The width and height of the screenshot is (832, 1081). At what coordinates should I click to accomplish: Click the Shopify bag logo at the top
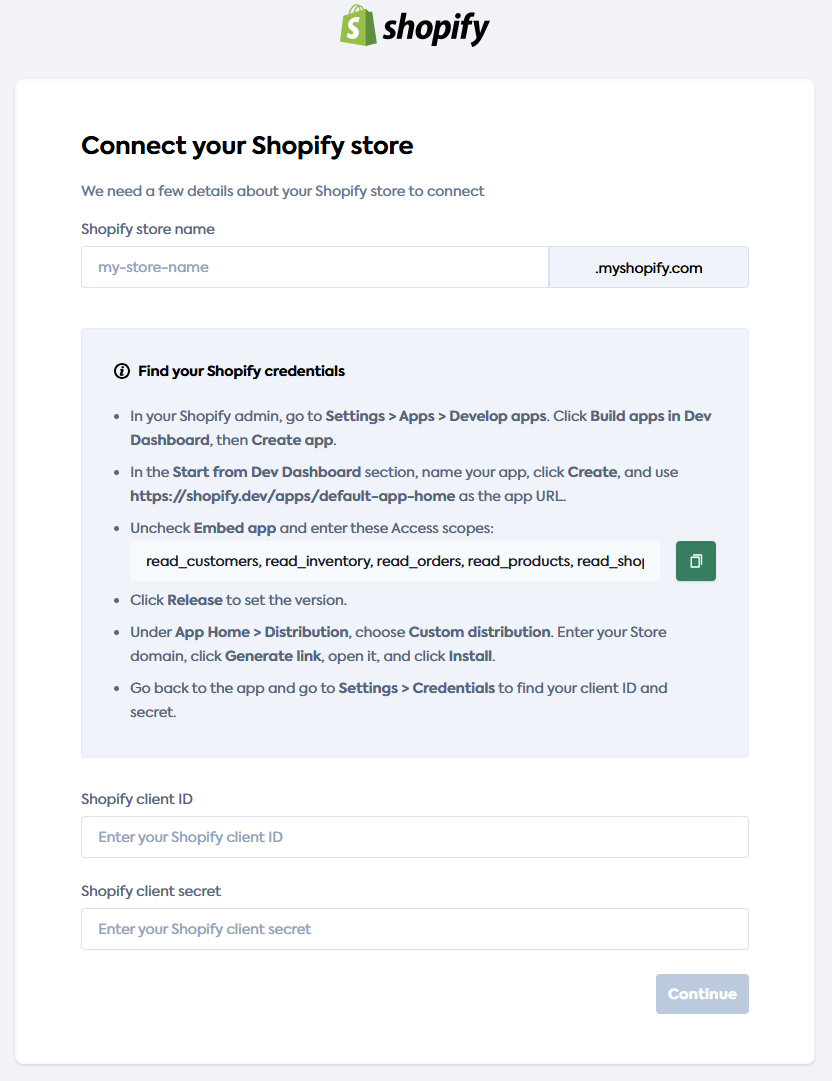[x=359, y=26]
